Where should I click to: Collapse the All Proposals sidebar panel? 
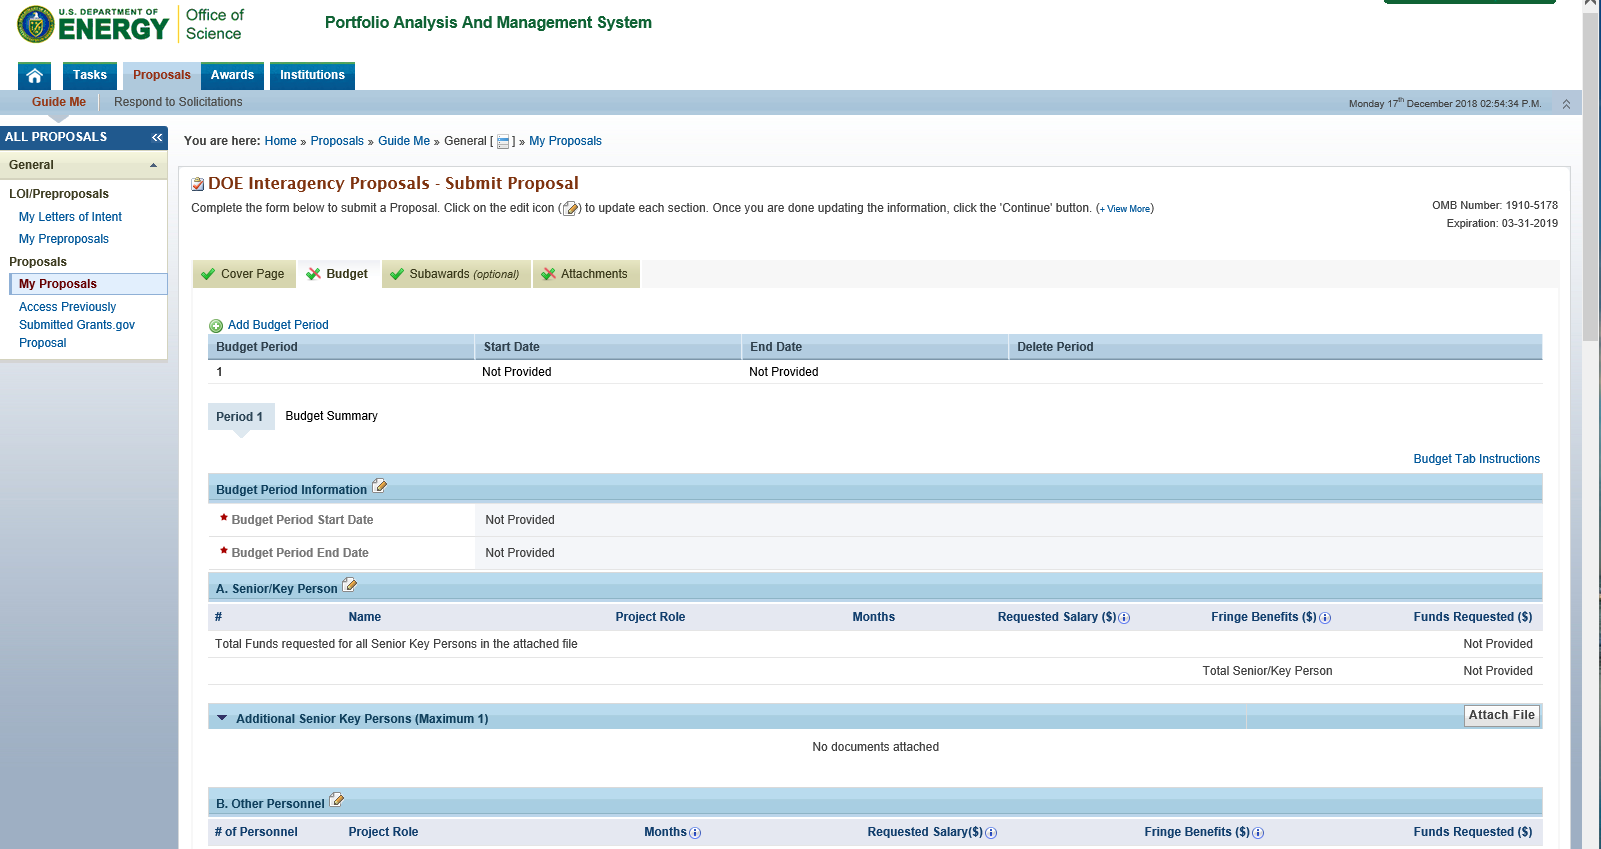click(157, 137)
